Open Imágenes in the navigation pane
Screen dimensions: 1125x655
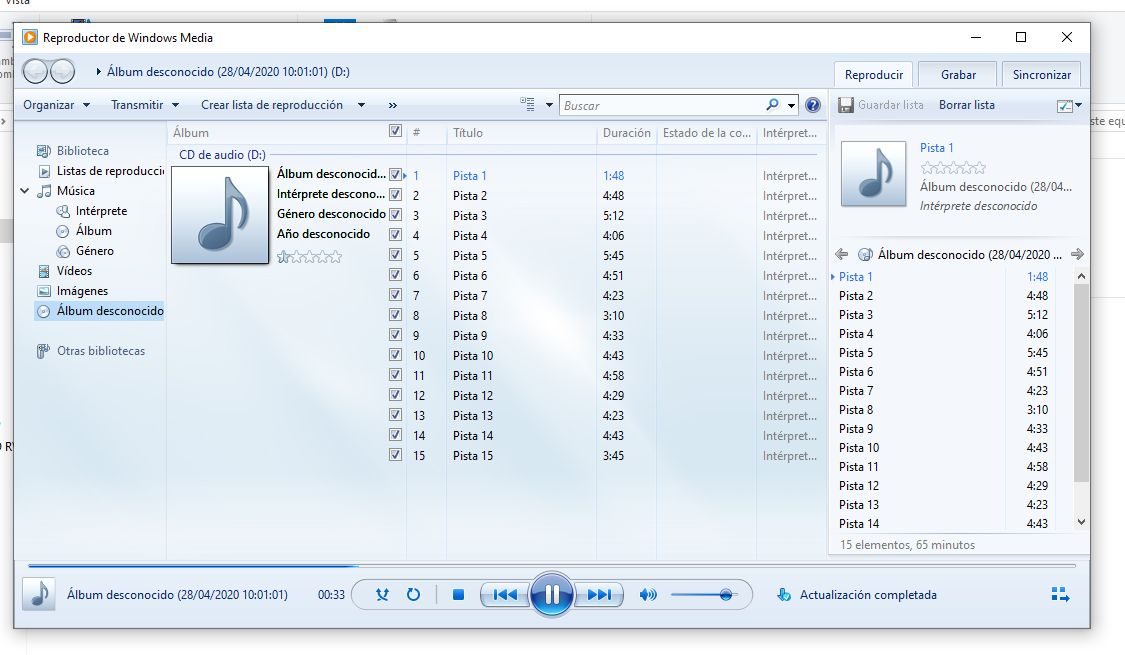click(x=82, y=291)
